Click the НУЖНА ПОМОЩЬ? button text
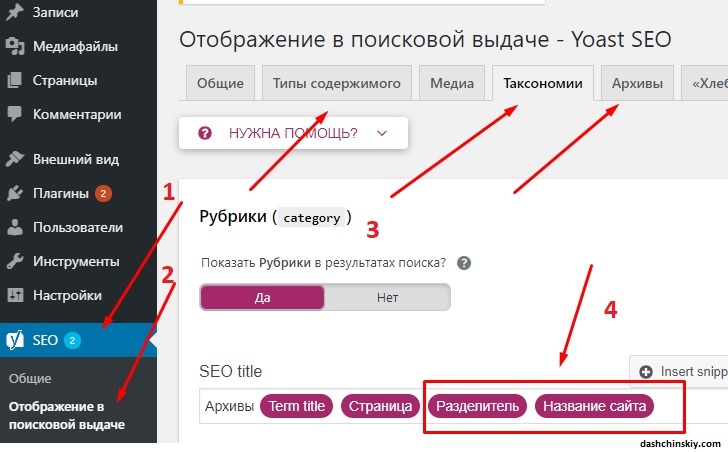Screen dimensions: 728x452 point(293,133)
